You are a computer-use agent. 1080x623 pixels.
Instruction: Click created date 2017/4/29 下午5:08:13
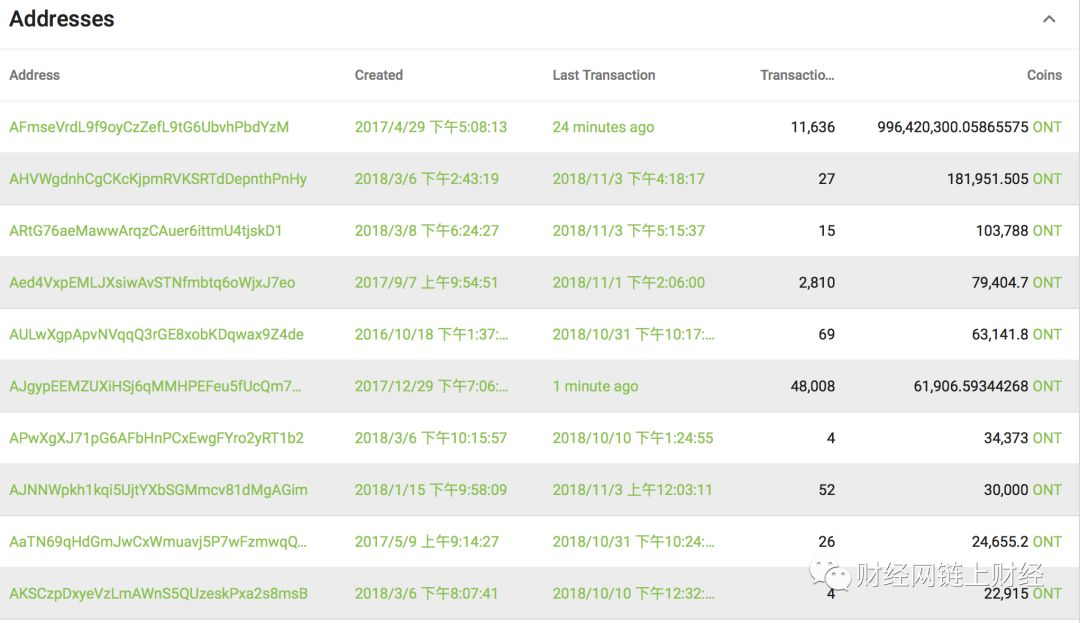coord(430,127)
